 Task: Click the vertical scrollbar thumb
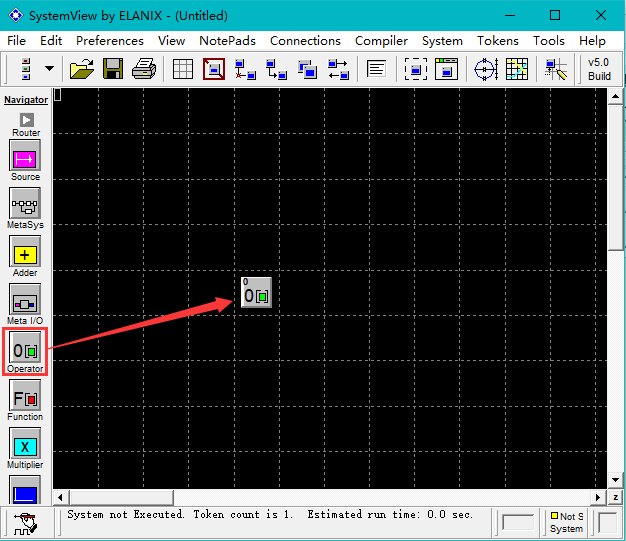pos(615,178)
